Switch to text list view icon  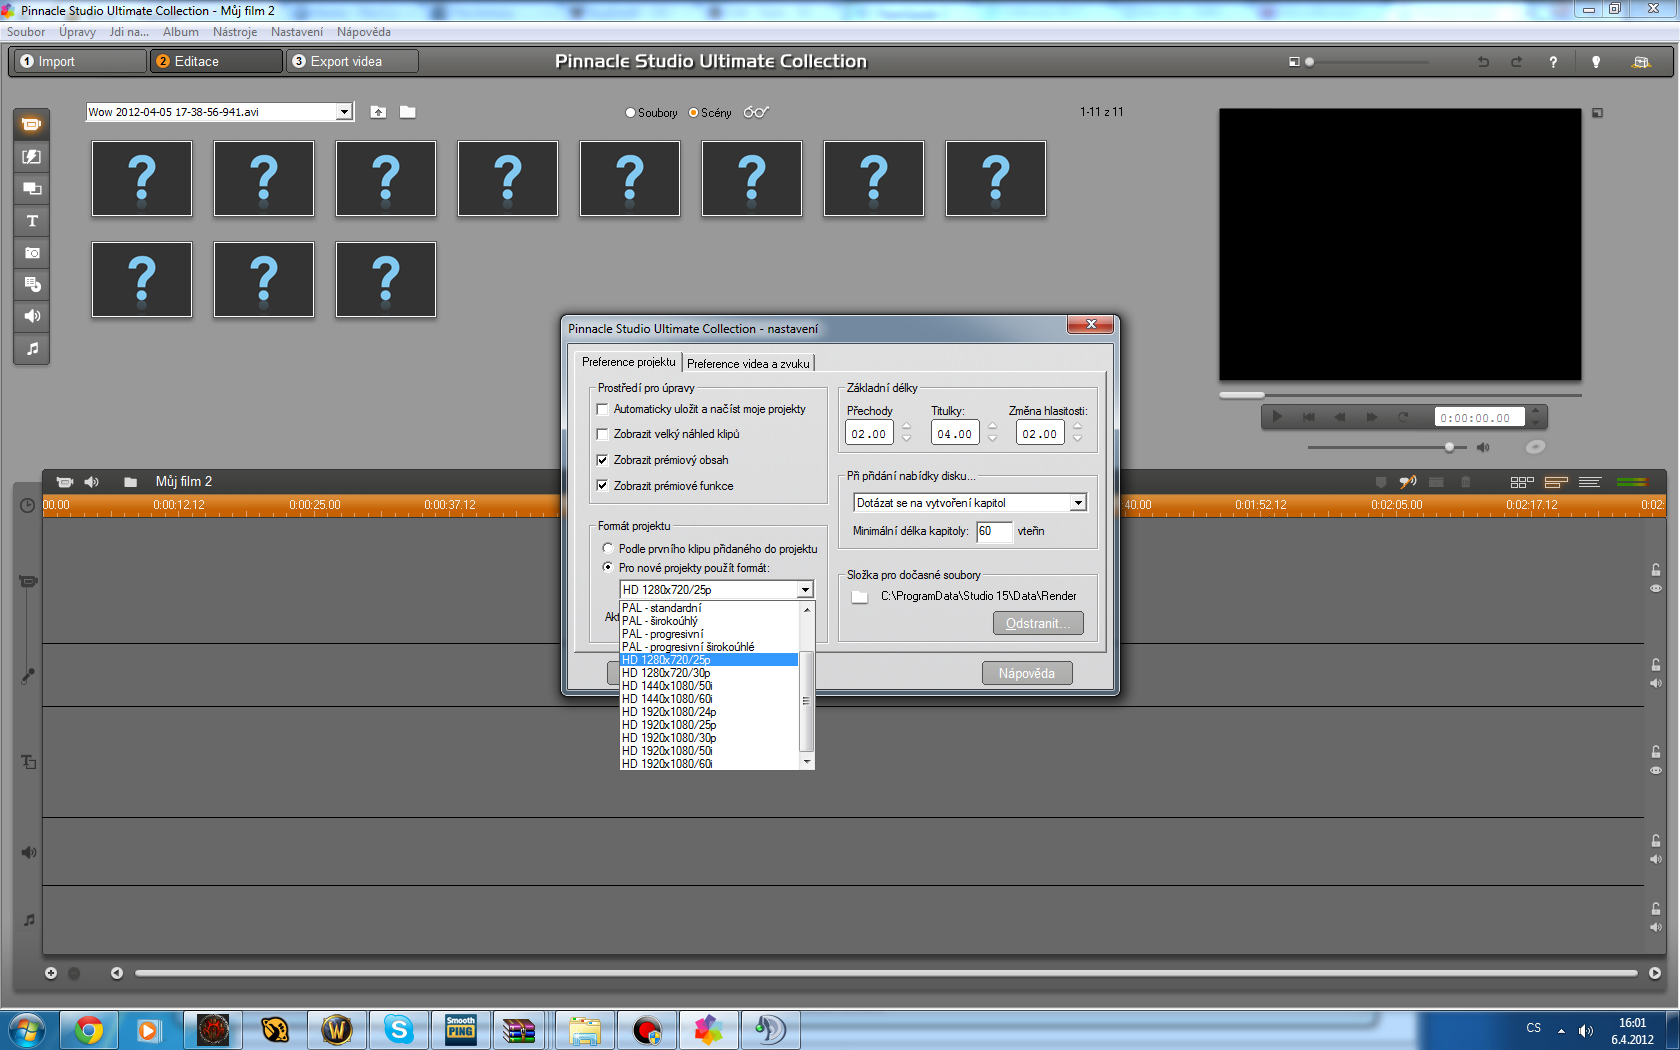coord(1590,482)
